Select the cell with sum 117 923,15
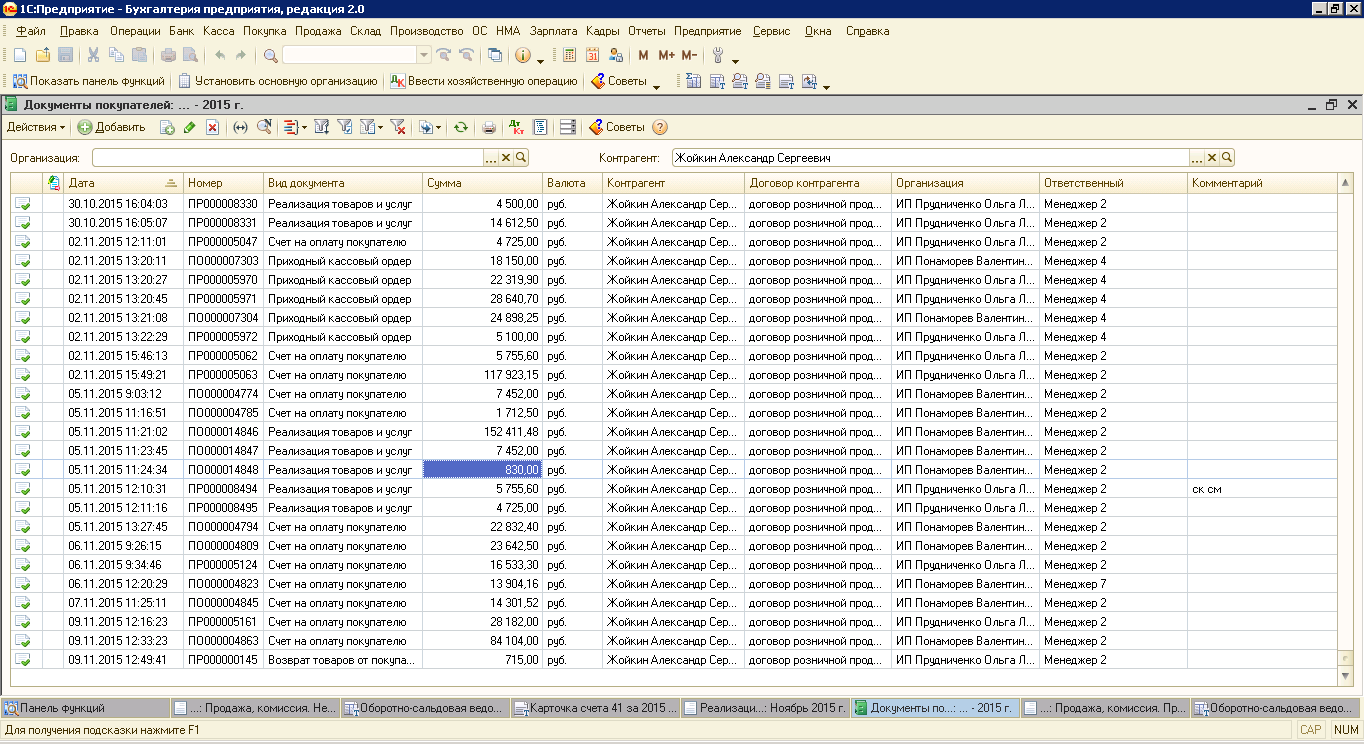Screen dimensions: 1364x744 [482, 375]
